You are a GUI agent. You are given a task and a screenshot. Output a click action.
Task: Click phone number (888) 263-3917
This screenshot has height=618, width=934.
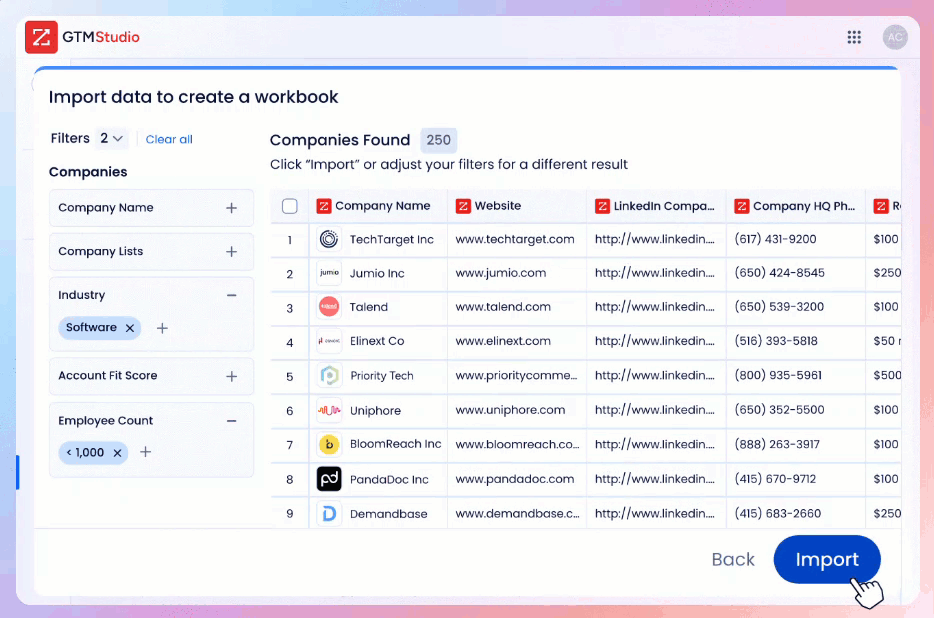[777, 444]
